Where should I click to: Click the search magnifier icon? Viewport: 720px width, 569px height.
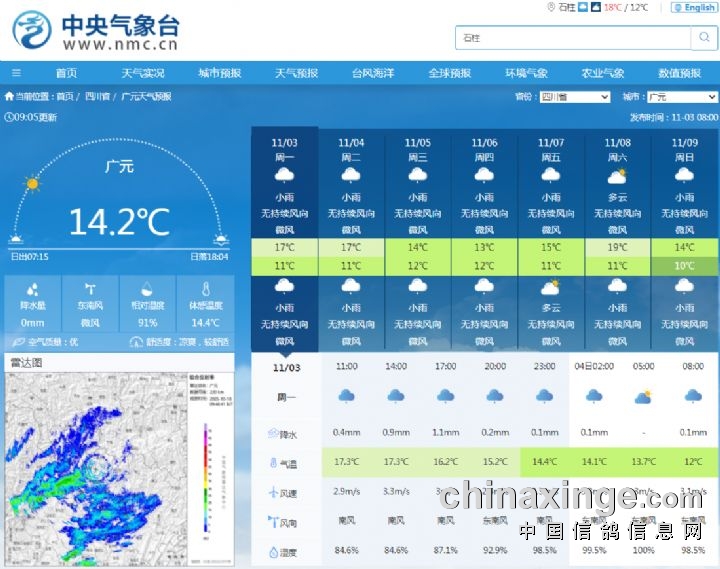704,38
